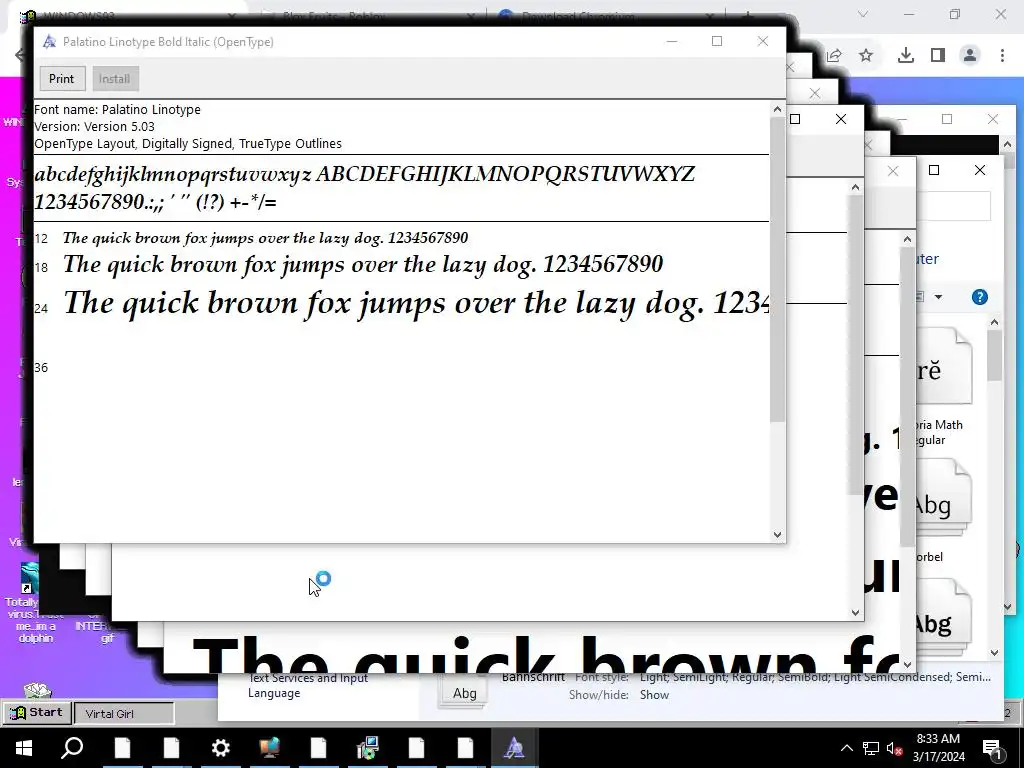Click the OpenType Layout, Digitally Signed line
This screenshot has height=768, width=1024.
[x=188, y=144]
